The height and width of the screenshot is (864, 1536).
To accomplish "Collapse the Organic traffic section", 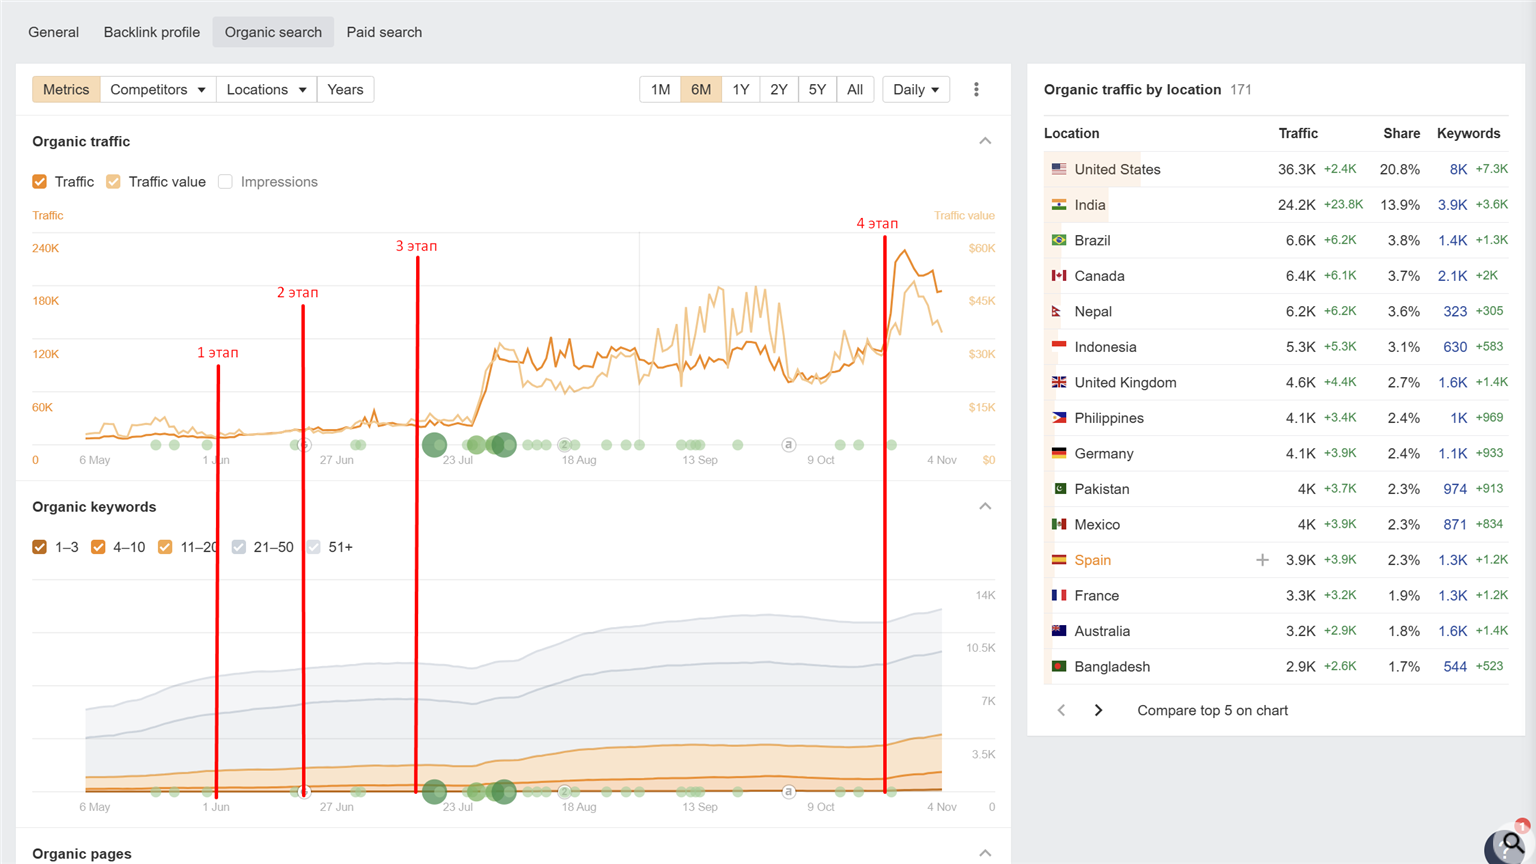I will (x=985, y=141).
